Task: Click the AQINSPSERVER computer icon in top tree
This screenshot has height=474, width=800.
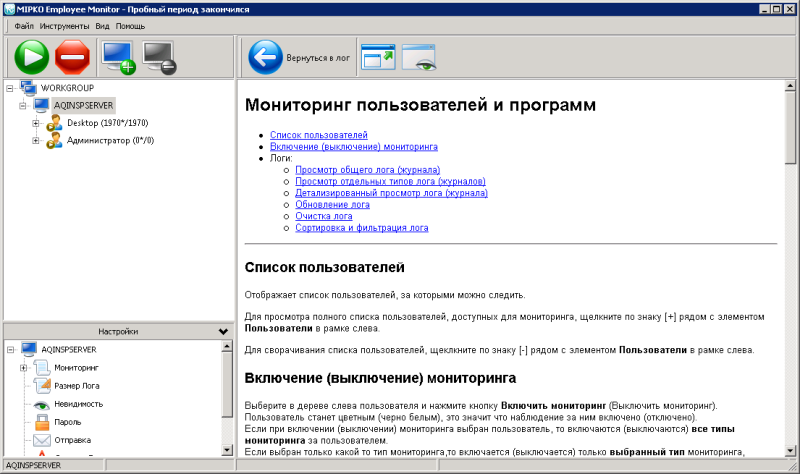Action: pyautogui.click(x=41, y=105)
